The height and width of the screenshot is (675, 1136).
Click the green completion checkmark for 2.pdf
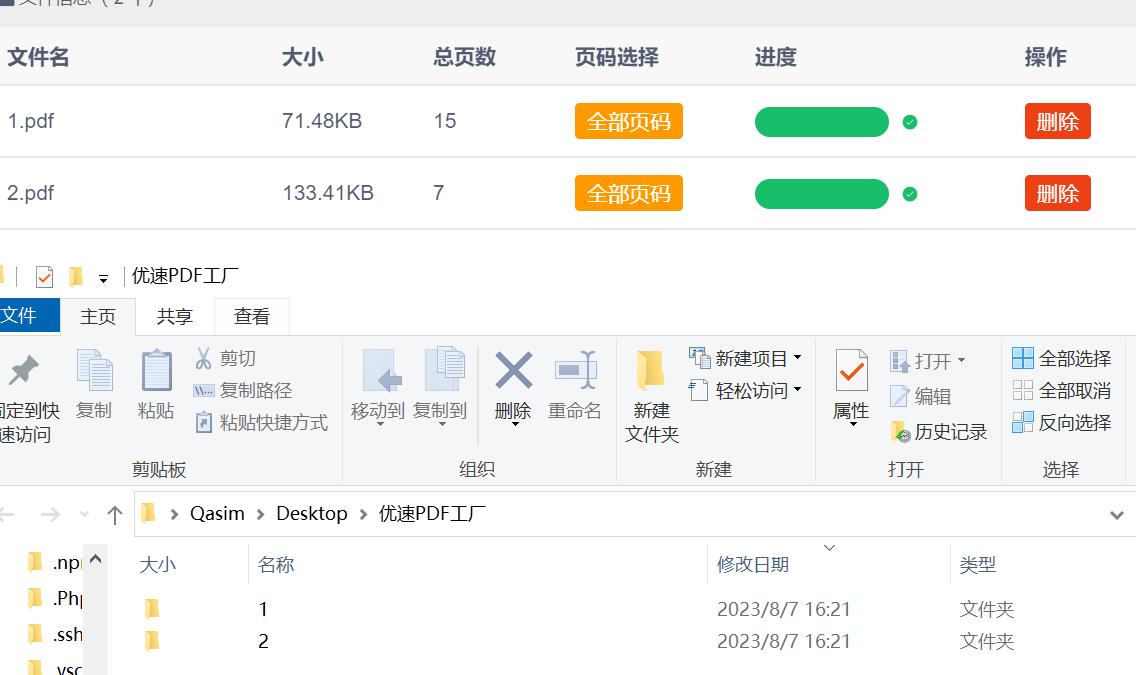[911, 194]
